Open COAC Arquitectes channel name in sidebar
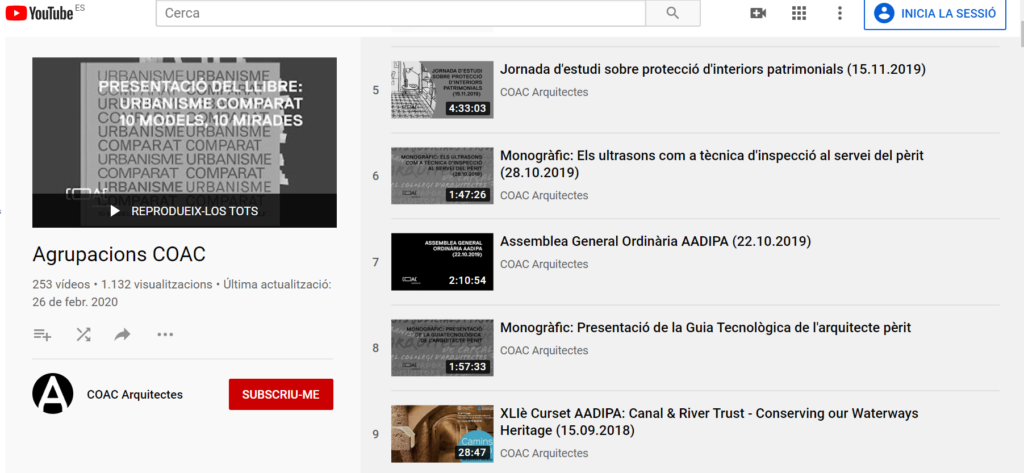Viewport: 1024px width, 473px height. (x=135, y=394)
